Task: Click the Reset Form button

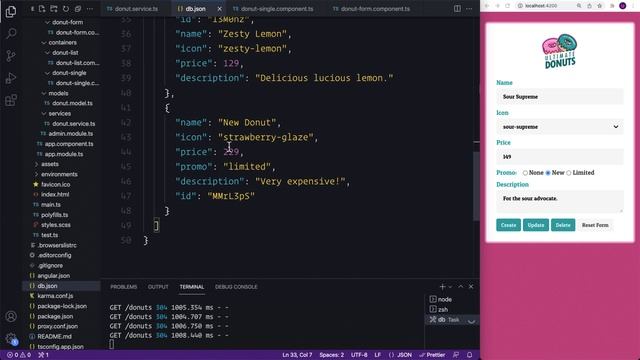Action: point(595,225)
